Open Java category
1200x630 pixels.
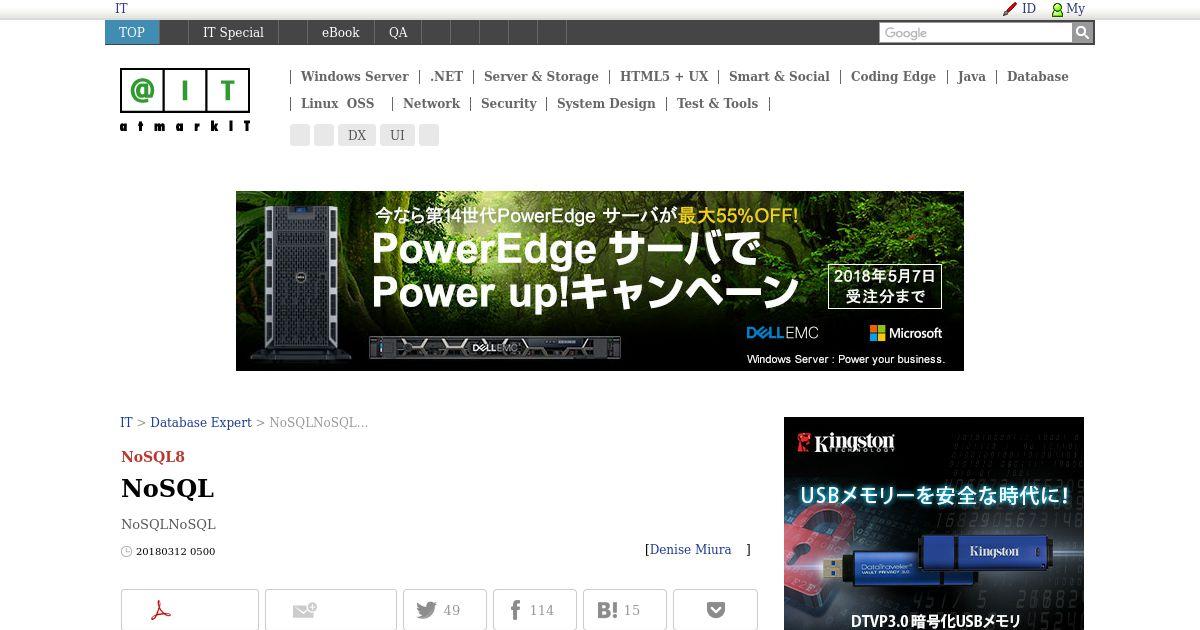point(971,76)
